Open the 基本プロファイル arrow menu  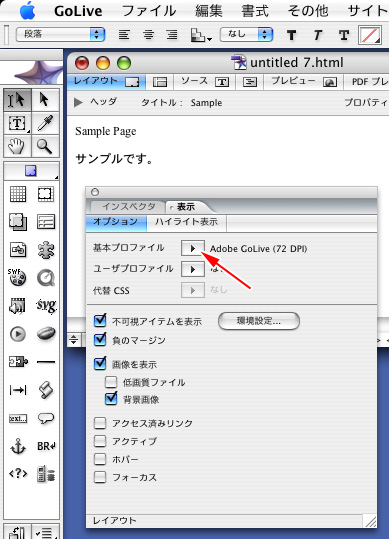coord(193,248)
